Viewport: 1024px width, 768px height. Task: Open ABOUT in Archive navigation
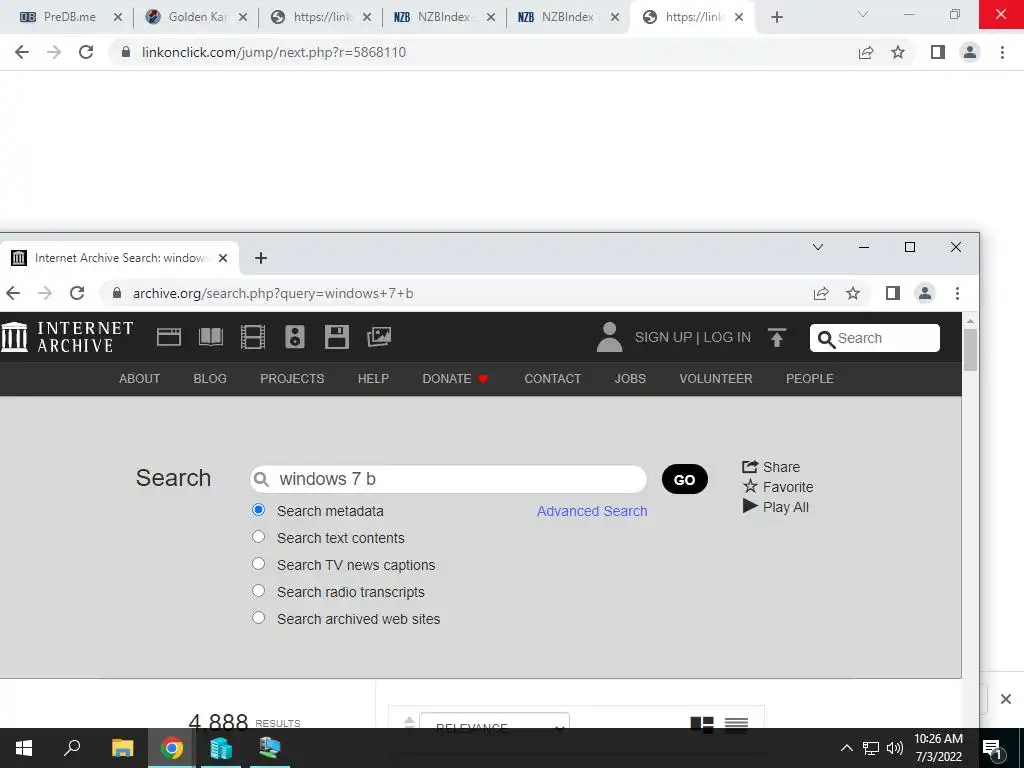pyautogui.click(x=139, y=379)
